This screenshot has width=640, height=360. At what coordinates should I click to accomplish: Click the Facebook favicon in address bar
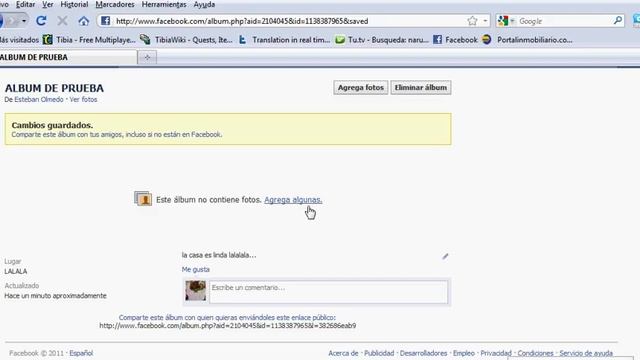pos(105,21)
